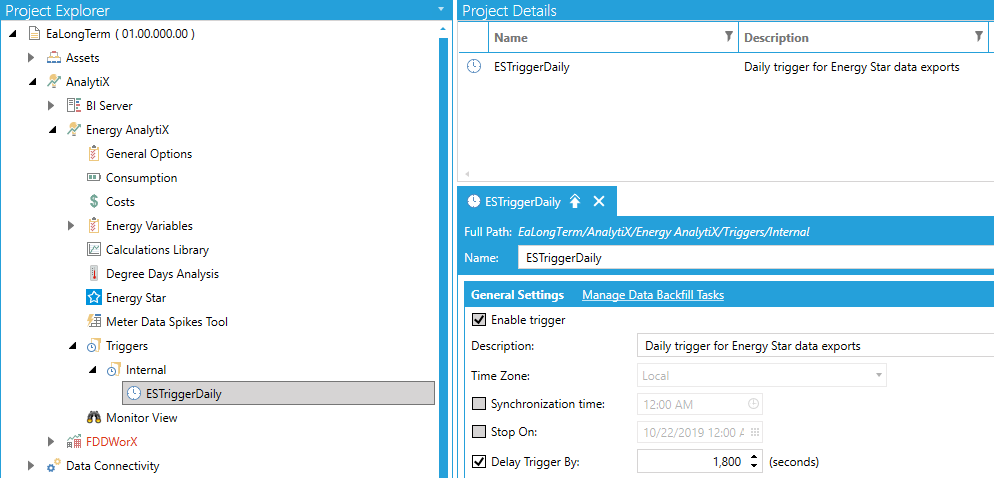Click the Energy Star icon in tree

[x=94, y=298]
